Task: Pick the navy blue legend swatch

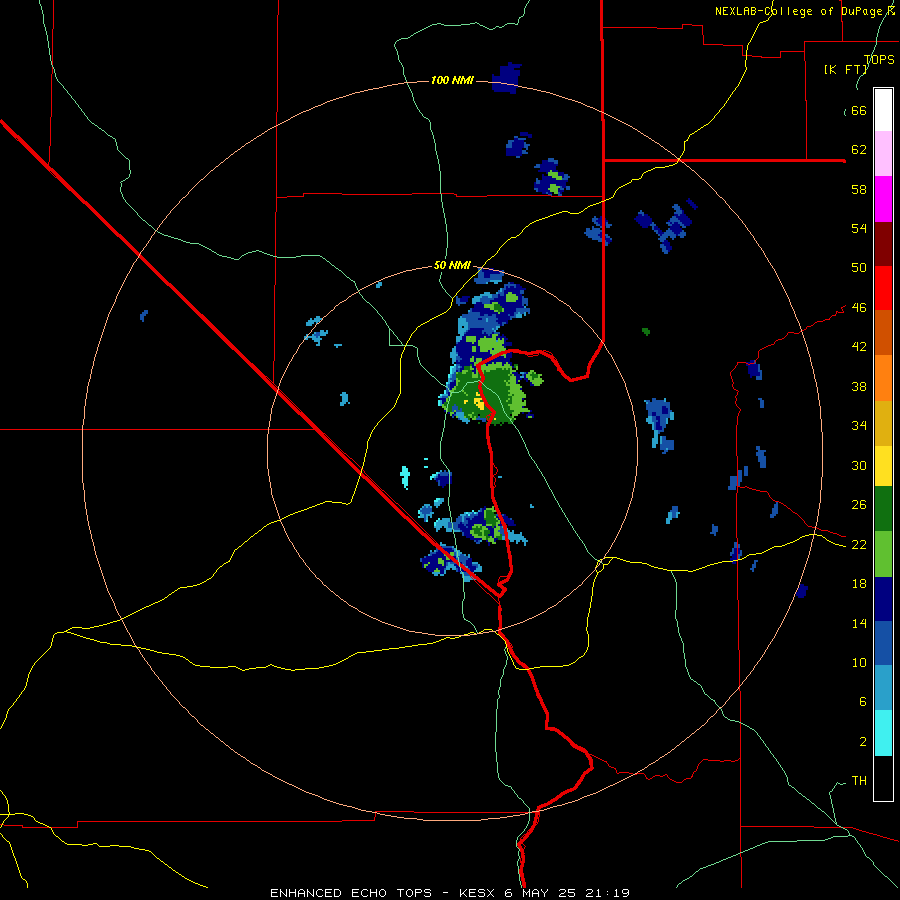Action: click(883, 599)
